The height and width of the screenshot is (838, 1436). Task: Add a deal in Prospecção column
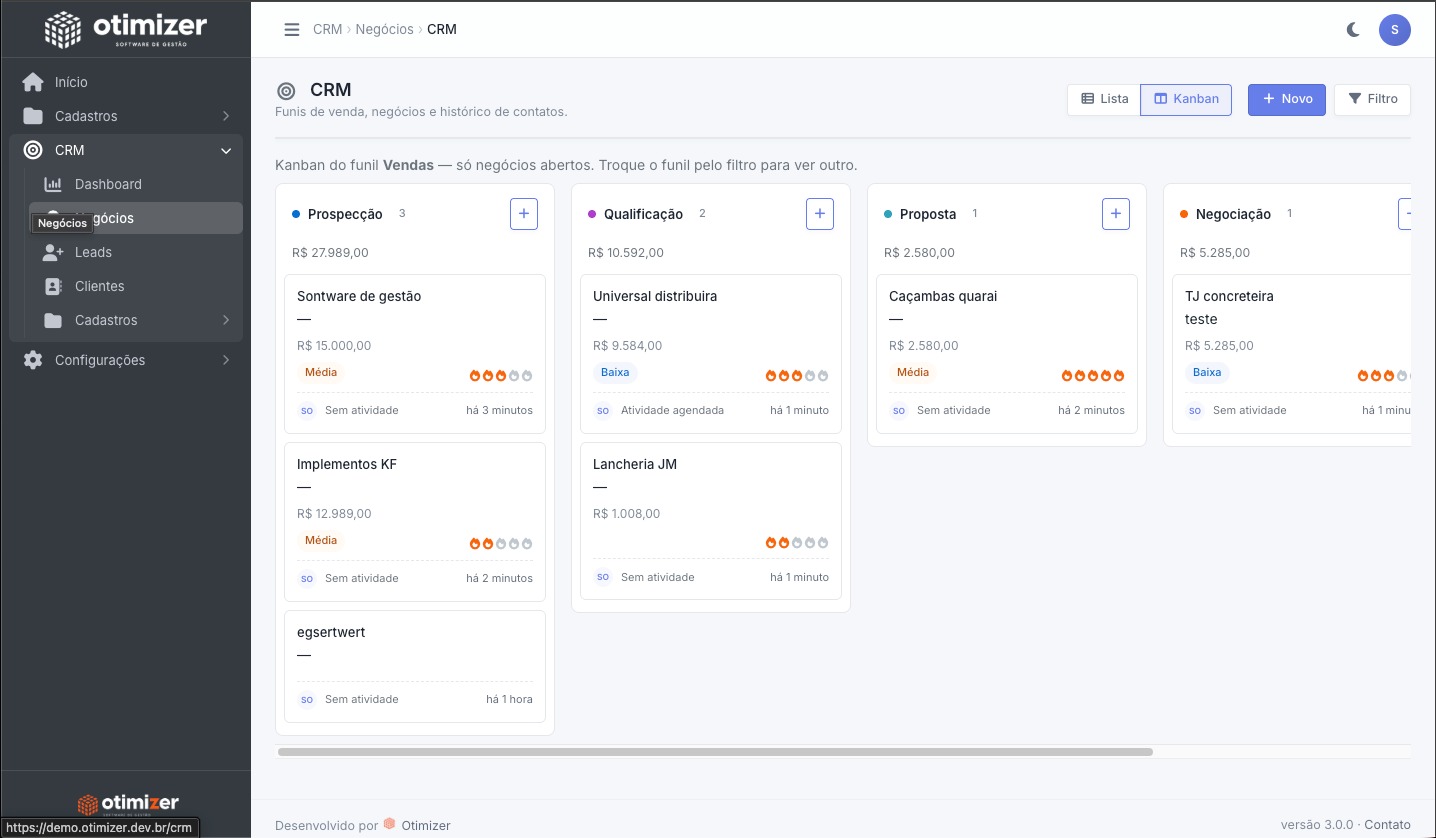click(x=524, y=213)
